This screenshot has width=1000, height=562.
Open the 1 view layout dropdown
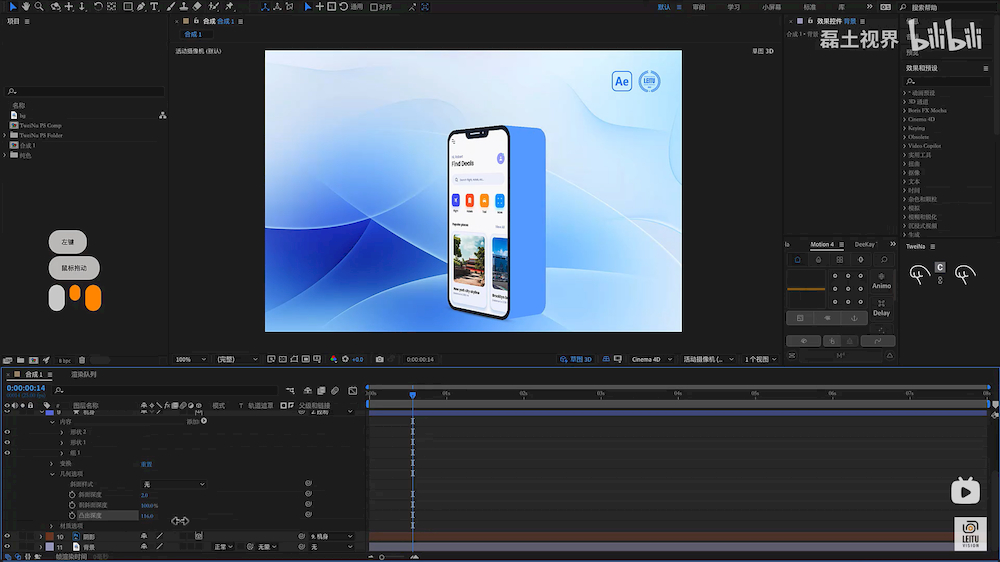tap(761, 359)
